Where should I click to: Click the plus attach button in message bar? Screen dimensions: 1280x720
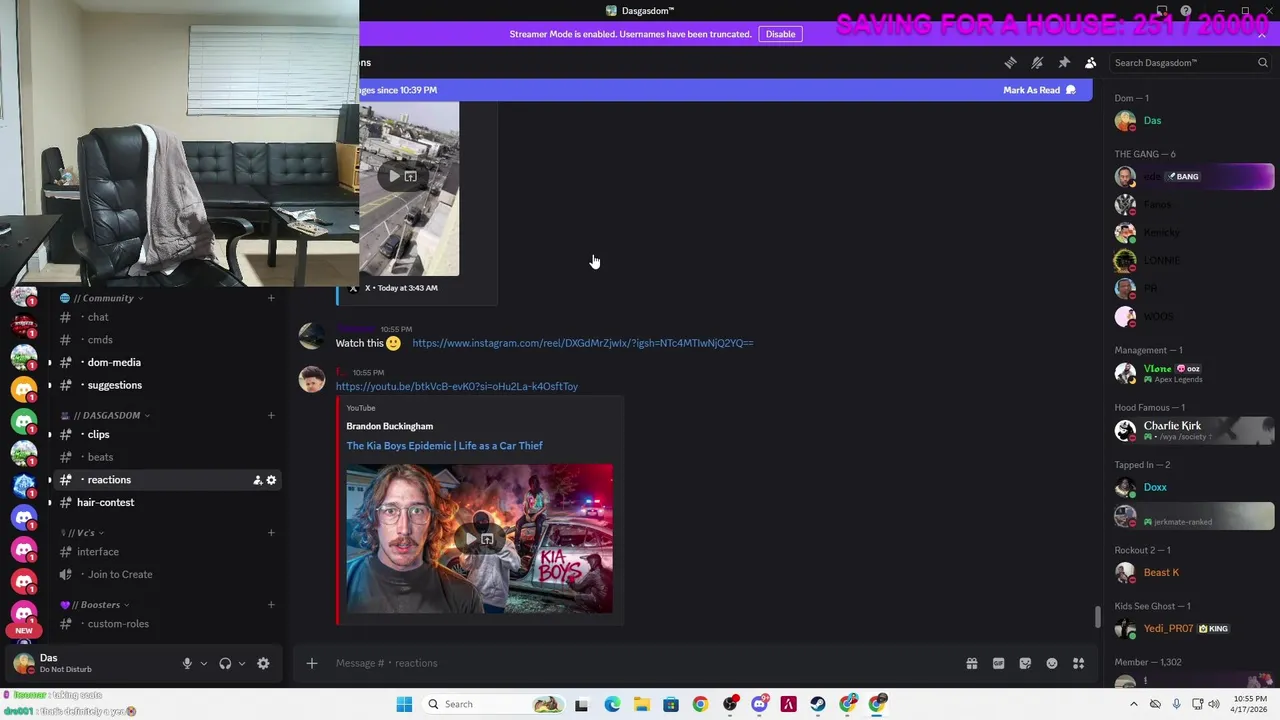[312, 663]
